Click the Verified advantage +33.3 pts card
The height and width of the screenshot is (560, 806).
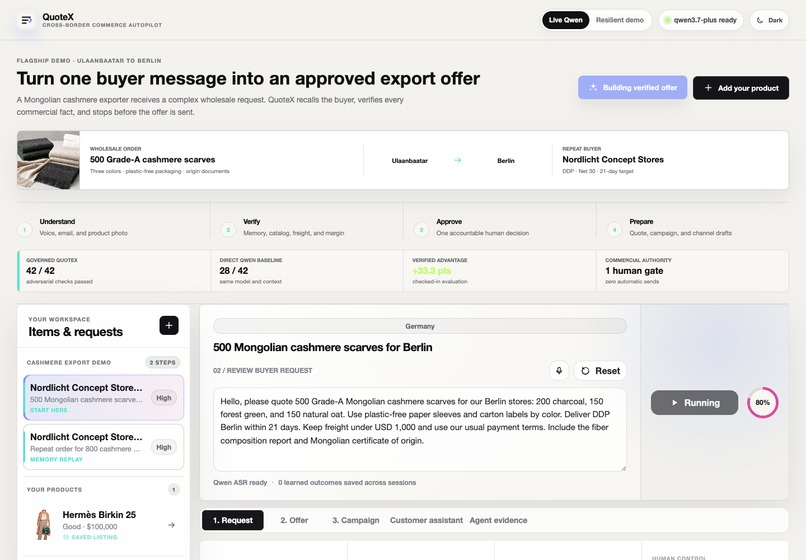click(500, 271)
